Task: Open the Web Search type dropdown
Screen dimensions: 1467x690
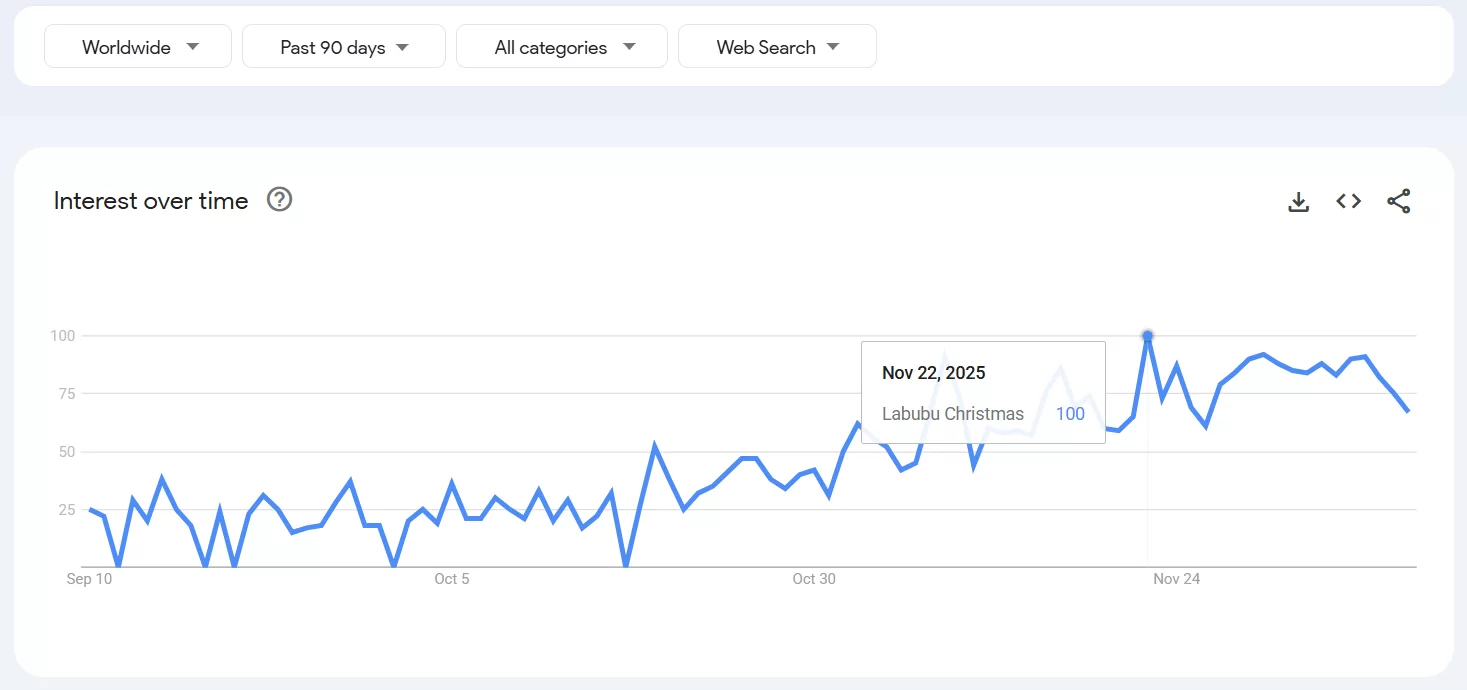Action: pyautogui.click(x=777, y=46)
